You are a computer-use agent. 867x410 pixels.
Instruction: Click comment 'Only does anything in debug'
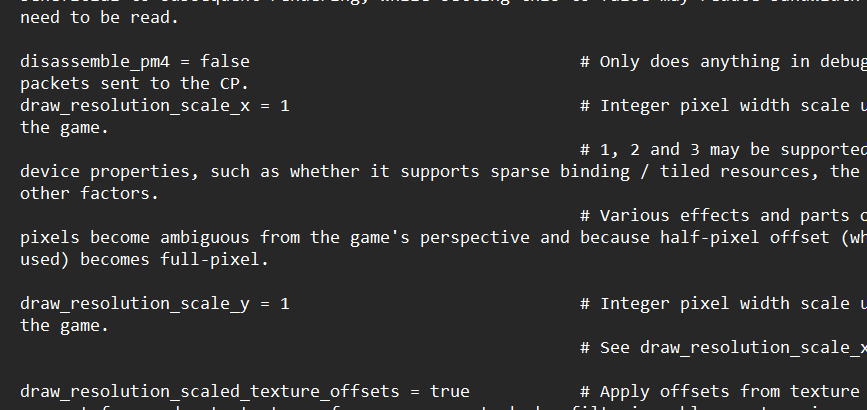(723, 61)
